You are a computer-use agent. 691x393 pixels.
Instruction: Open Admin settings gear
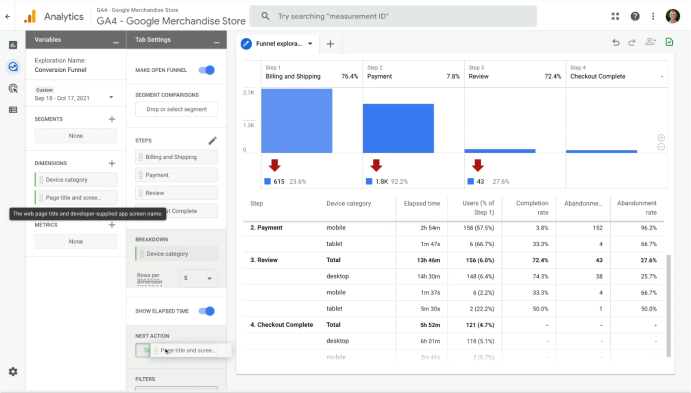[13, 371]
